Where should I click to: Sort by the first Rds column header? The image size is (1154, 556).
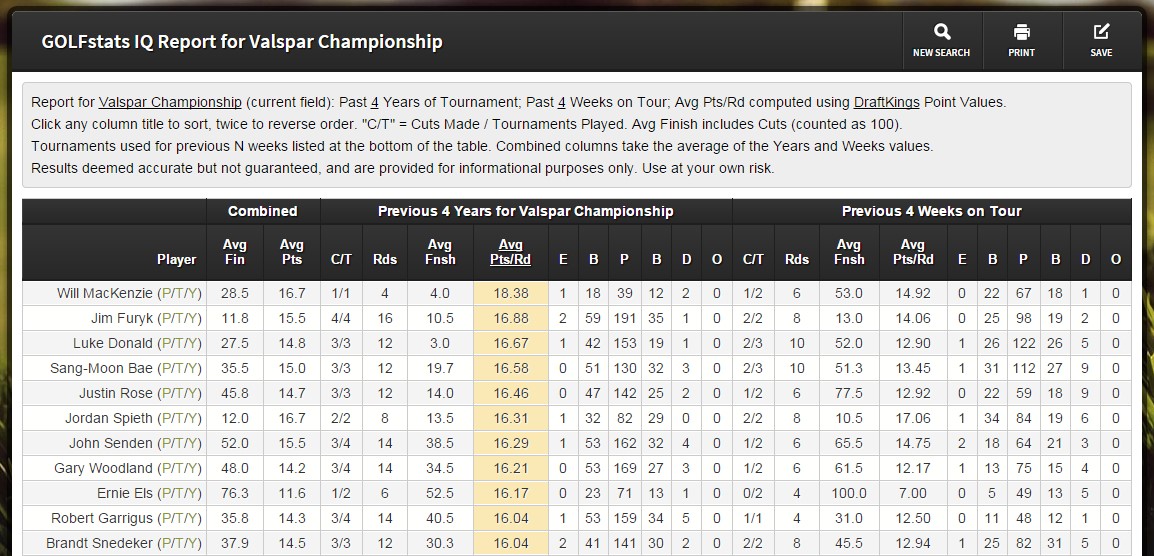(x=385, y=259)
